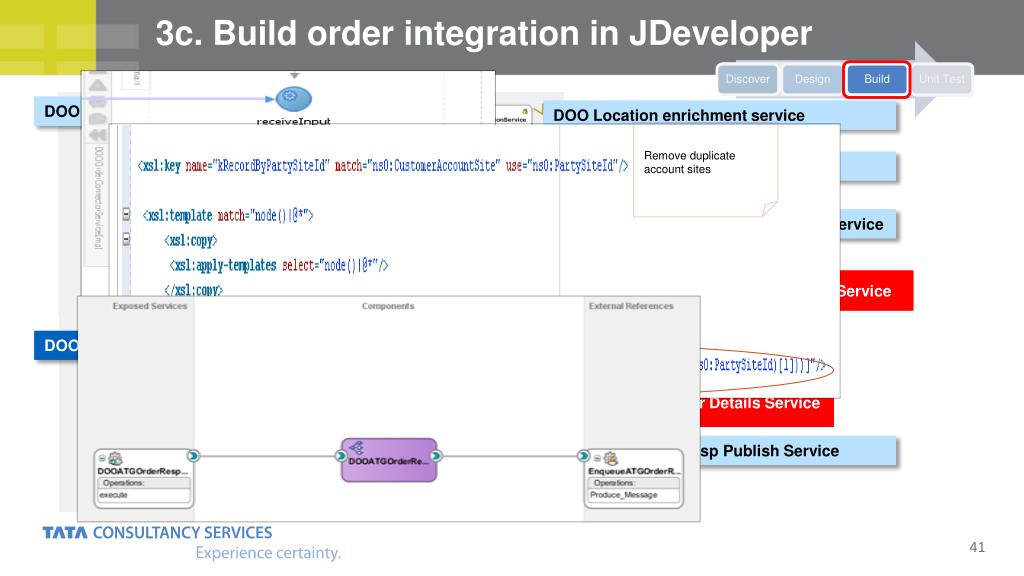
Task: Open the Build phase tab
Action: [x=876, y=79]
